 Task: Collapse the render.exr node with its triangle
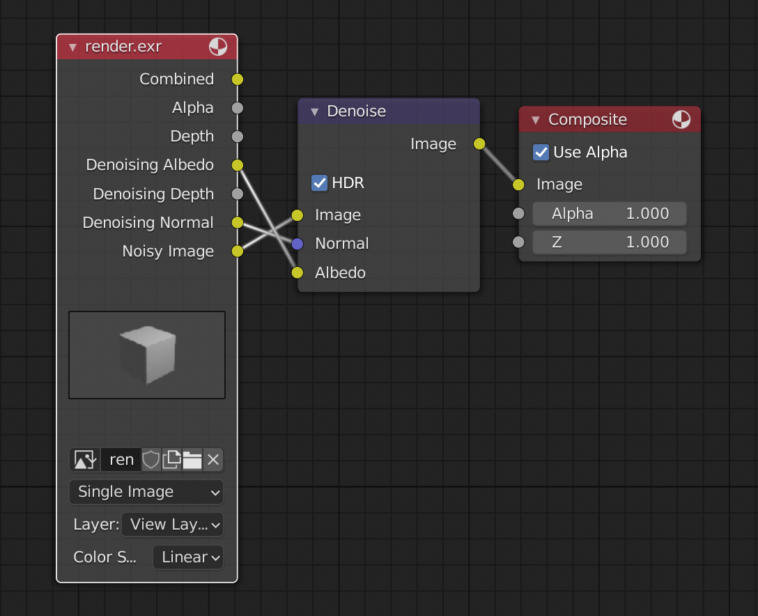72,47
